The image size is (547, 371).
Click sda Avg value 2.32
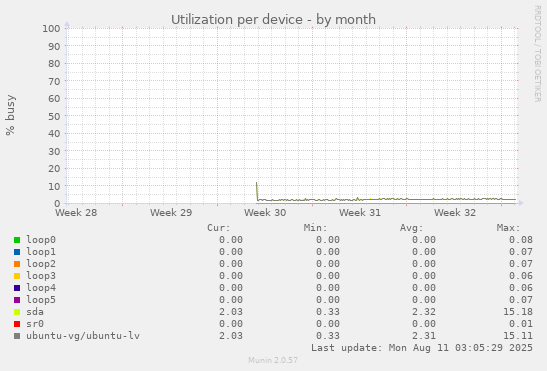click(x=424, y=312)
